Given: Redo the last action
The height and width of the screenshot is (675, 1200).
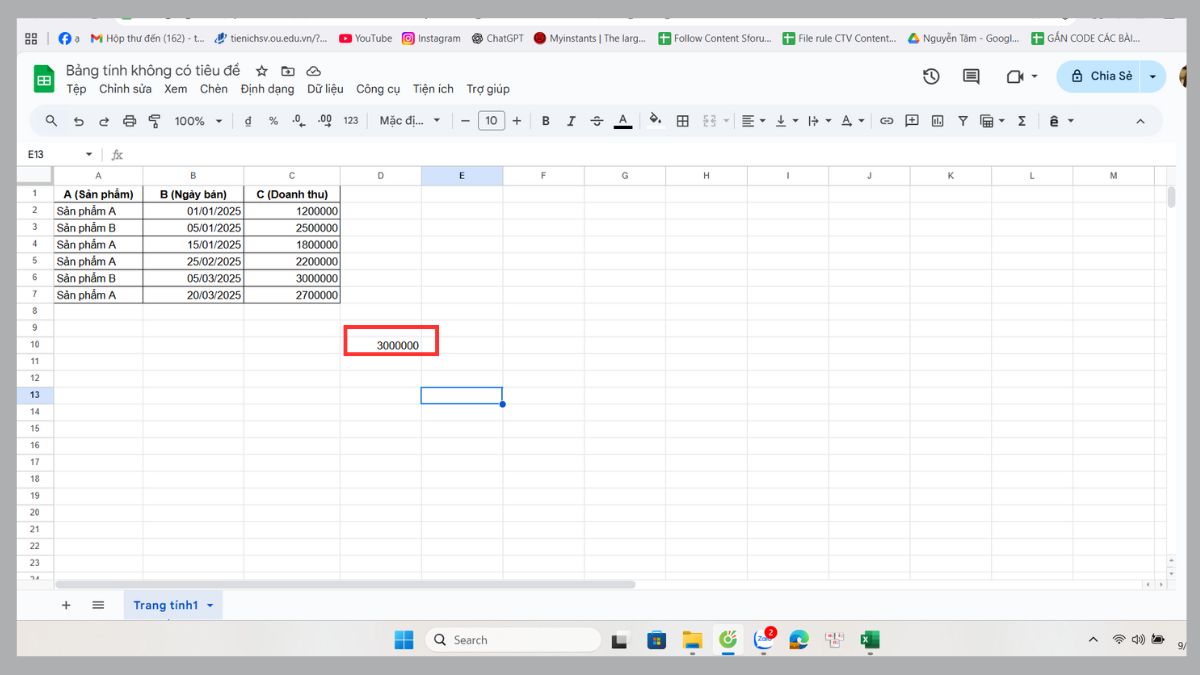Looking at the screenshot, I should coord(104,121).
